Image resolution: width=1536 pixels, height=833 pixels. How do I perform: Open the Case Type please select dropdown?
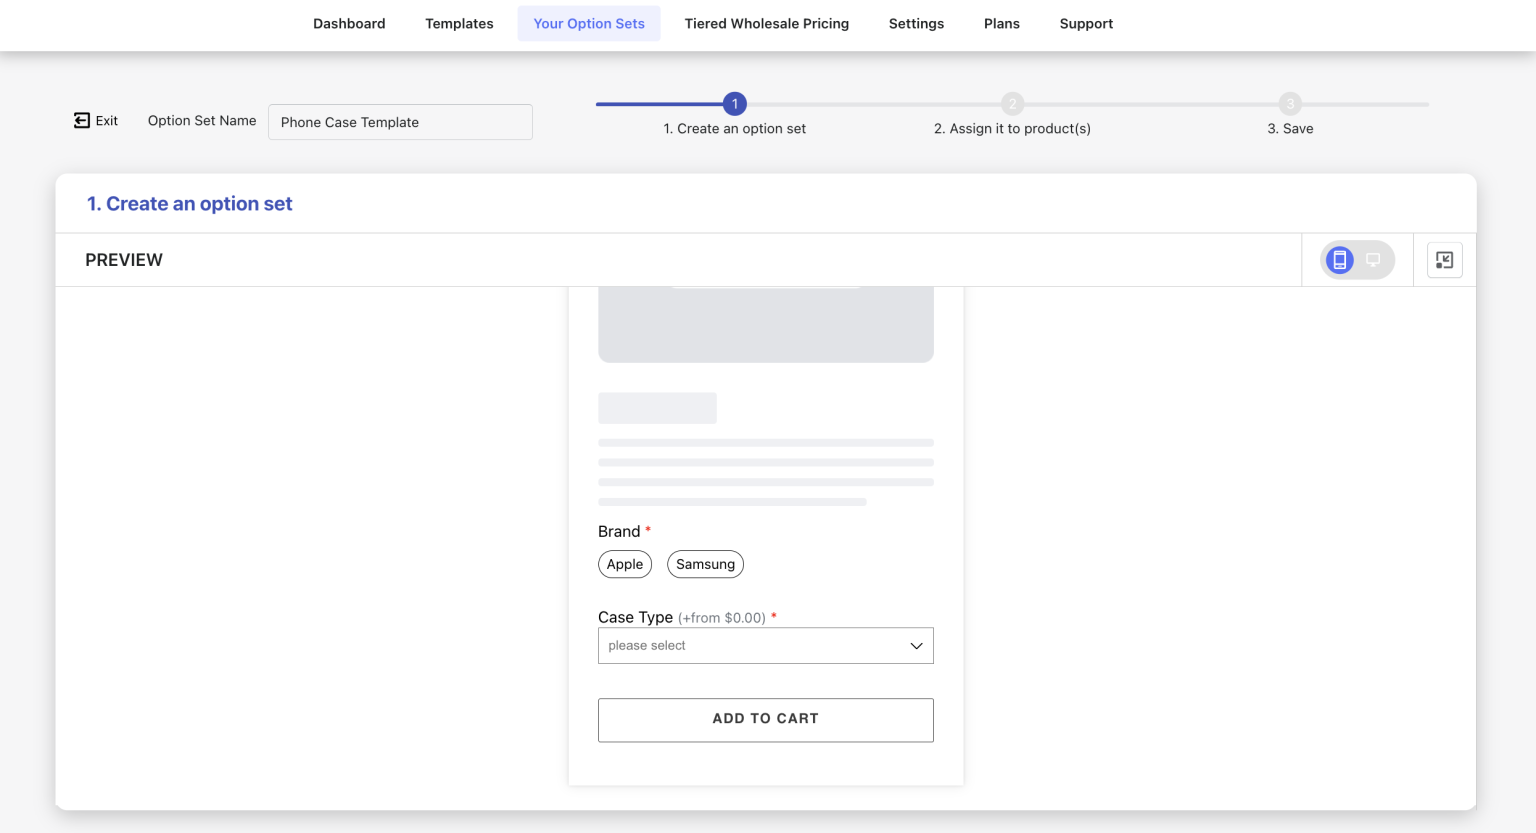765,645
